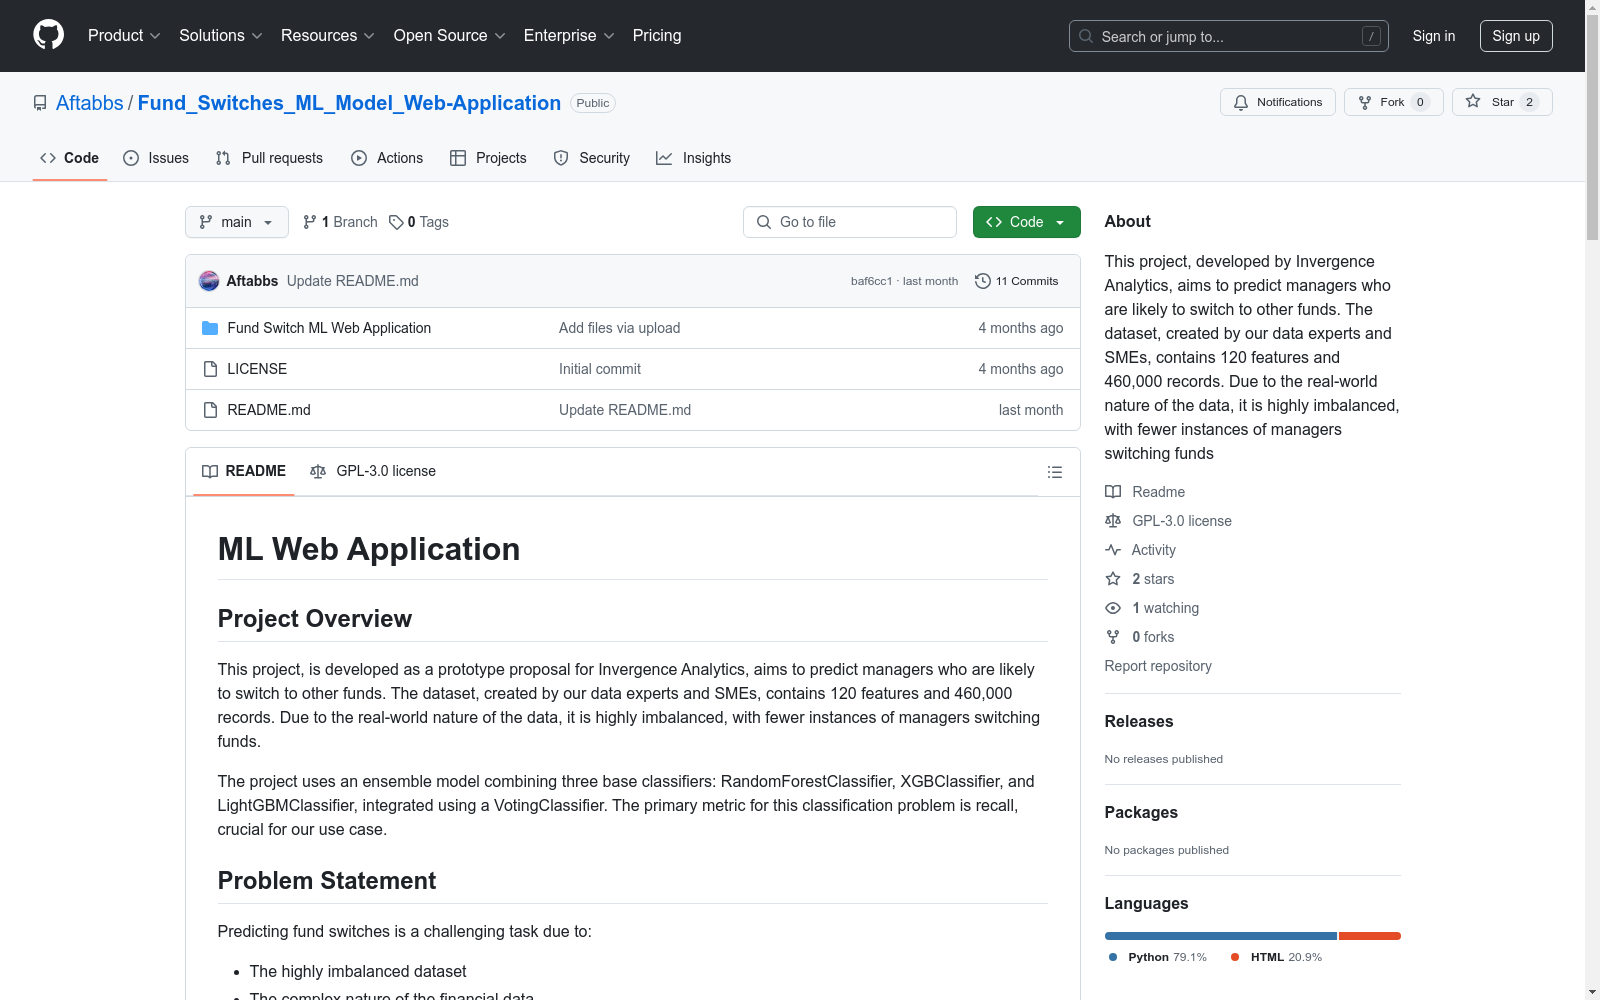This screenshot has width=1600, height=1000.
Task: Open the README.md file
Action: click(269, 410)
